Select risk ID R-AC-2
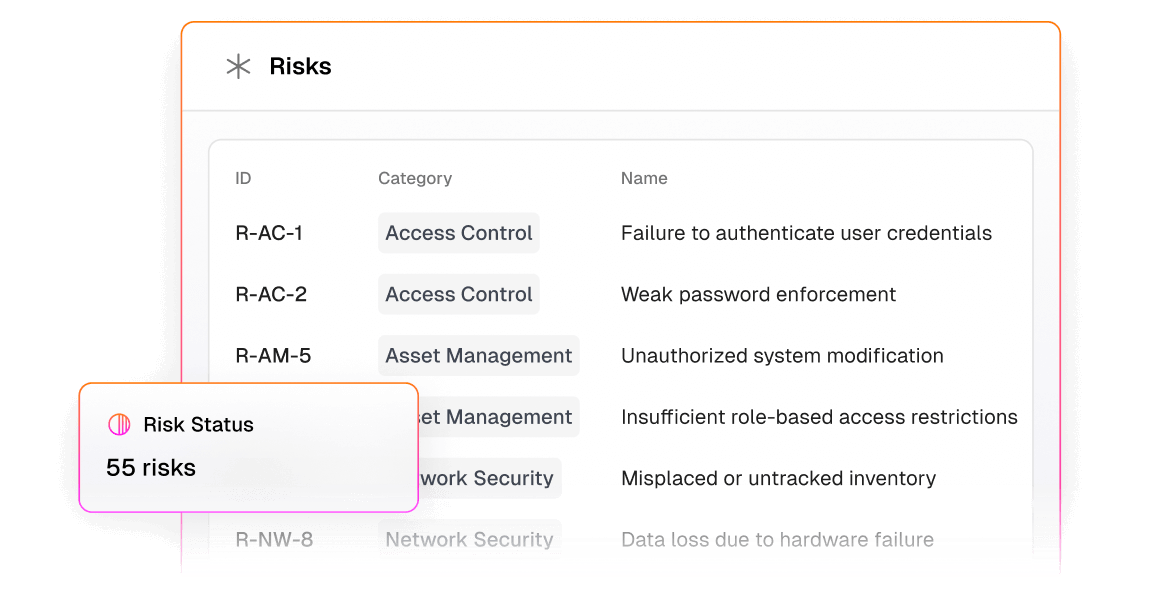Image resolution: width=1174 pixels, height=600 pixels. point(271,294)
